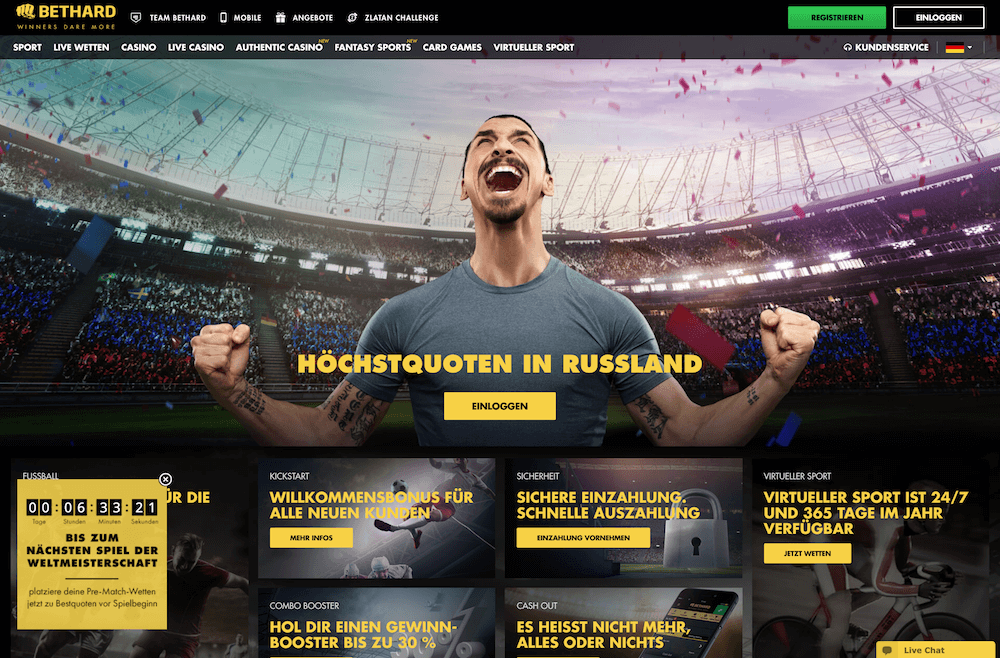Viewport: 1000px width, 658px height.
Task: Click the top-right Einloggen button
Action: point(939,18)
